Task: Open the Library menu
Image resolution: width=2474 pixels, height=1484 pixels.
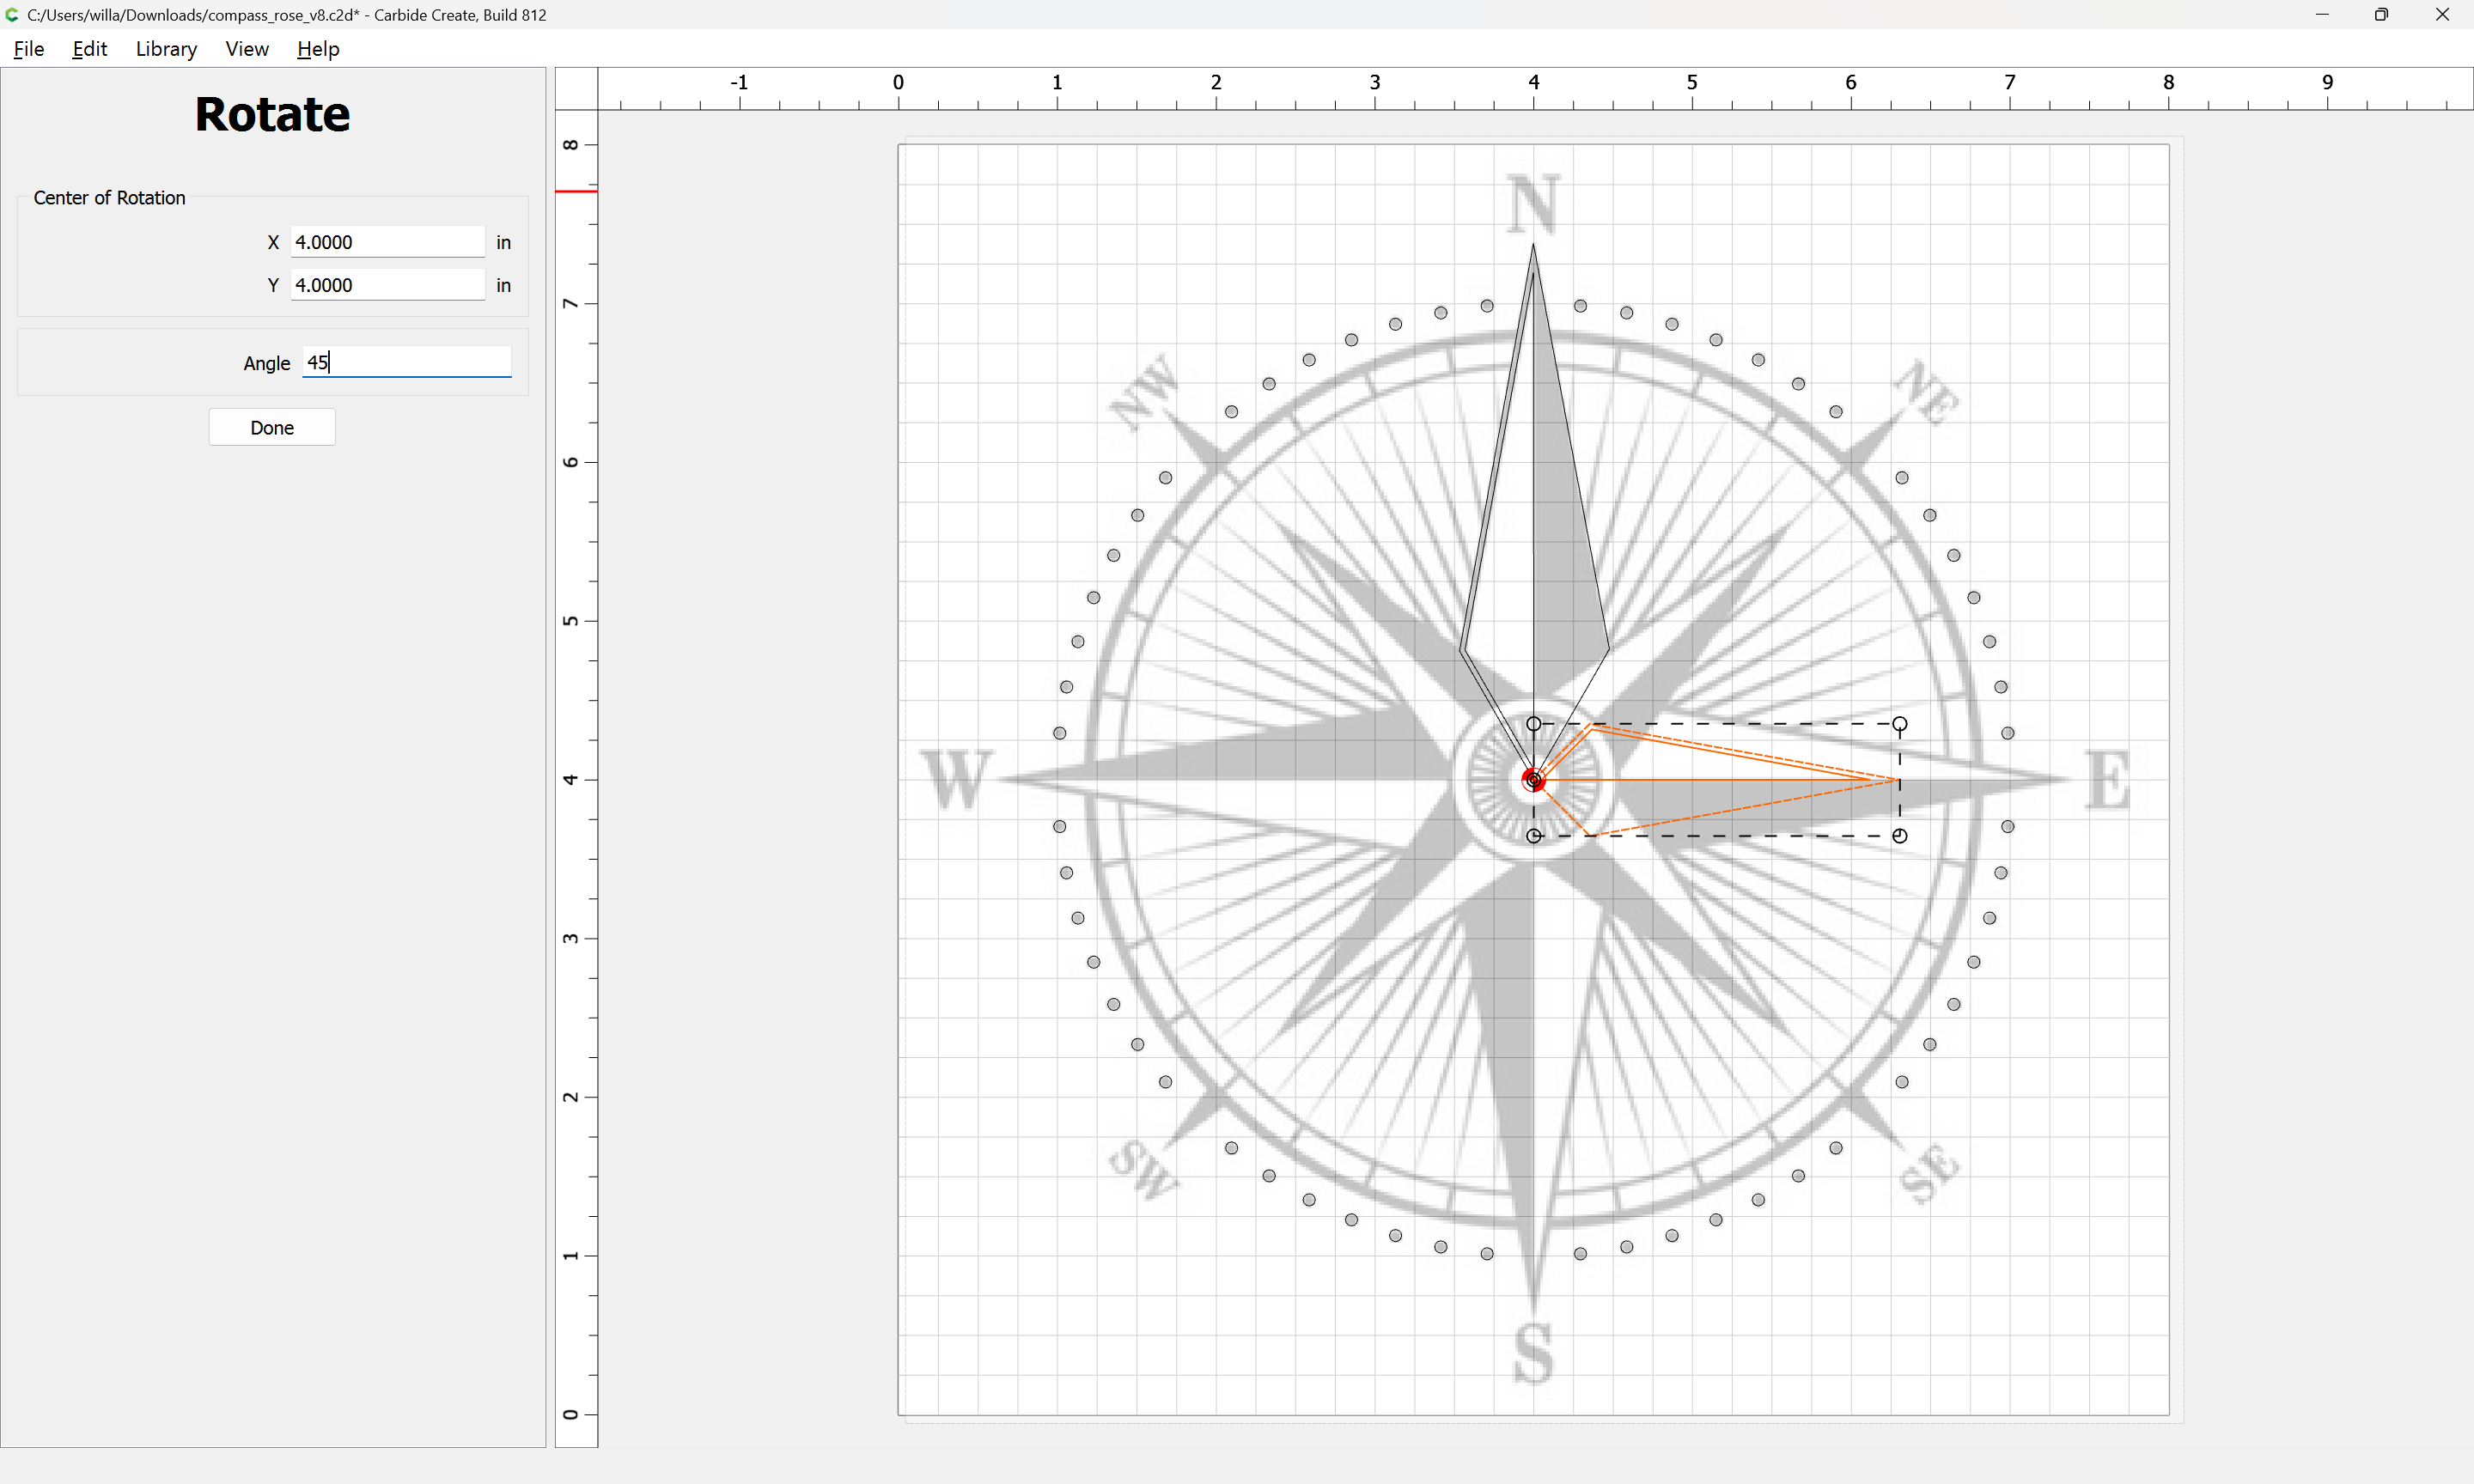Action: point(166,49)
